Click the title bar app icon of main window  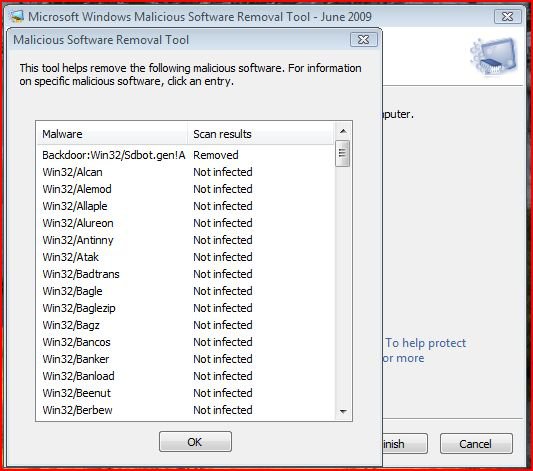[16, 16]
